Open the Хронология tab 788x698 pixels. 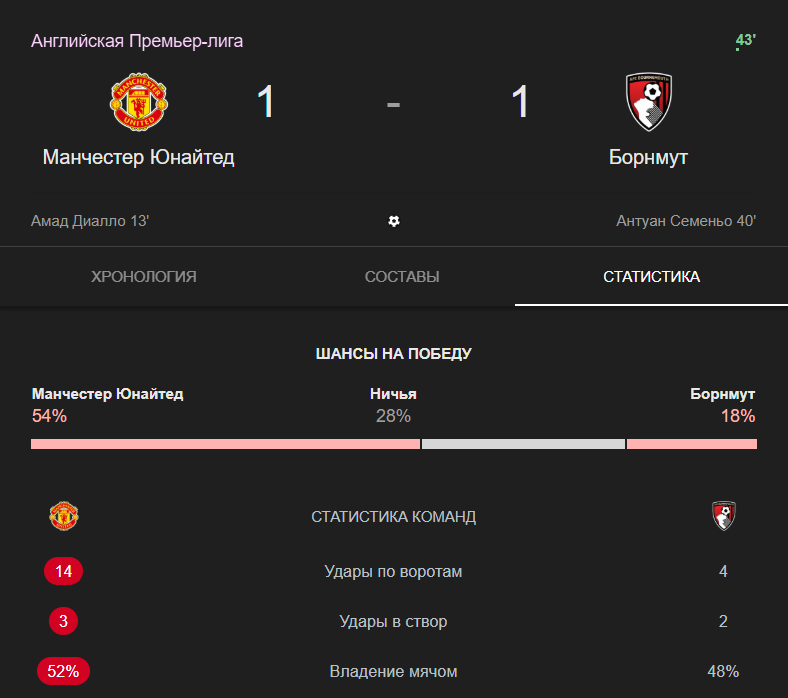144,276
